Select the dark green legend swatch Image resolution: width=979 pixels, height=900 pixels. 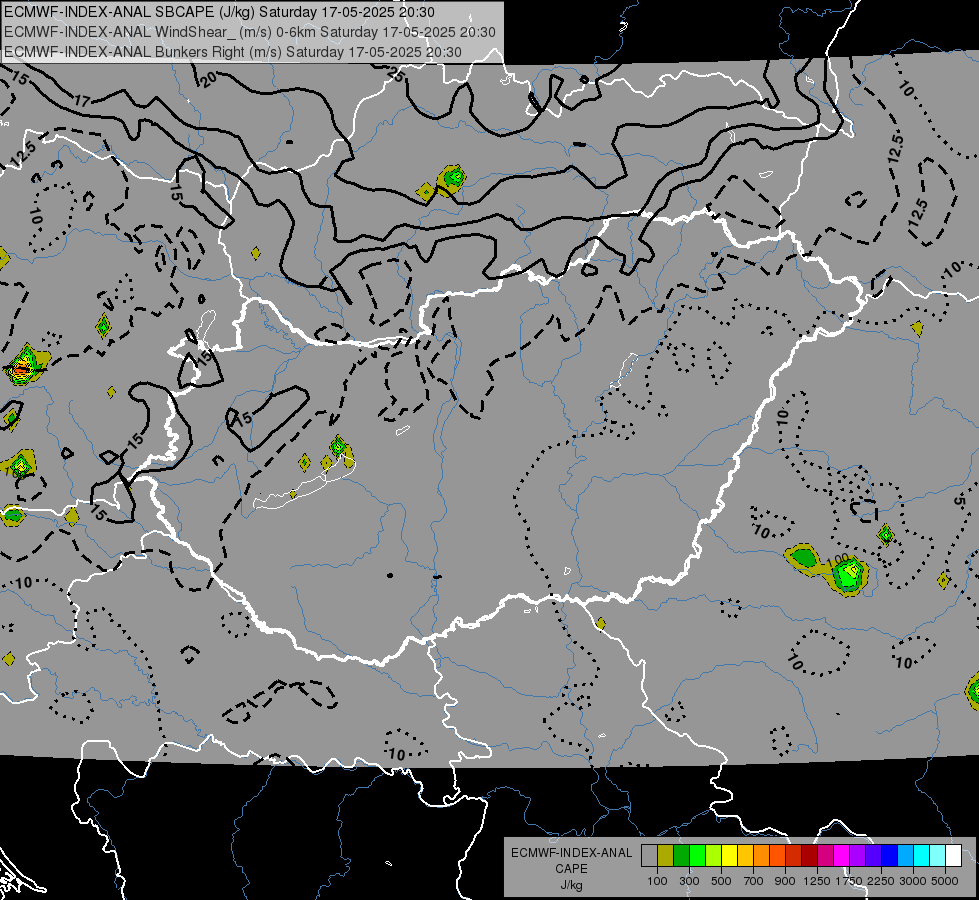point(681,856)
